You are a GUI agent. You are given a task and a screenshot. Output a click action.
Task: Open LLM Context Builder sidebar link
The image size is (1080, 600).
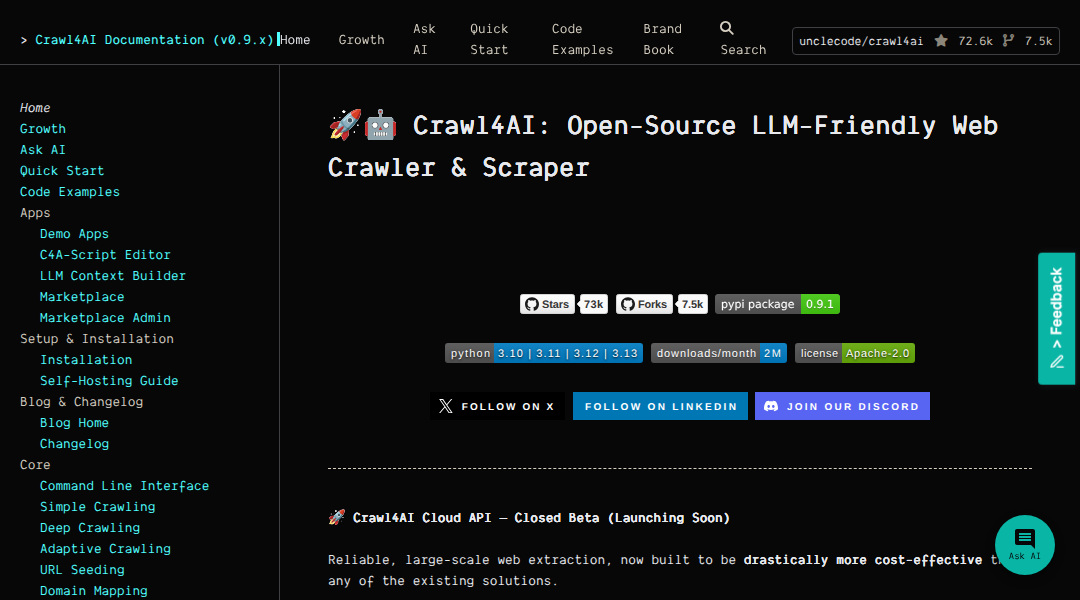point(113,276)
